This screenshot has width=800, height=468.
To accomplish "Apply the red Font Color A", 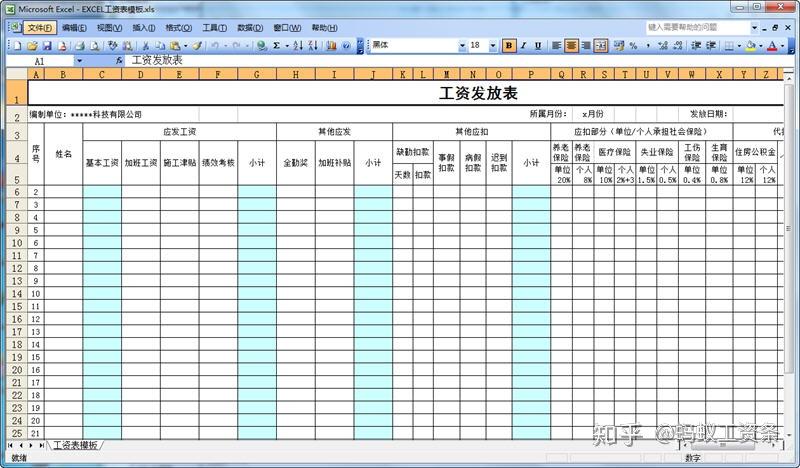I will pos(772,46).
